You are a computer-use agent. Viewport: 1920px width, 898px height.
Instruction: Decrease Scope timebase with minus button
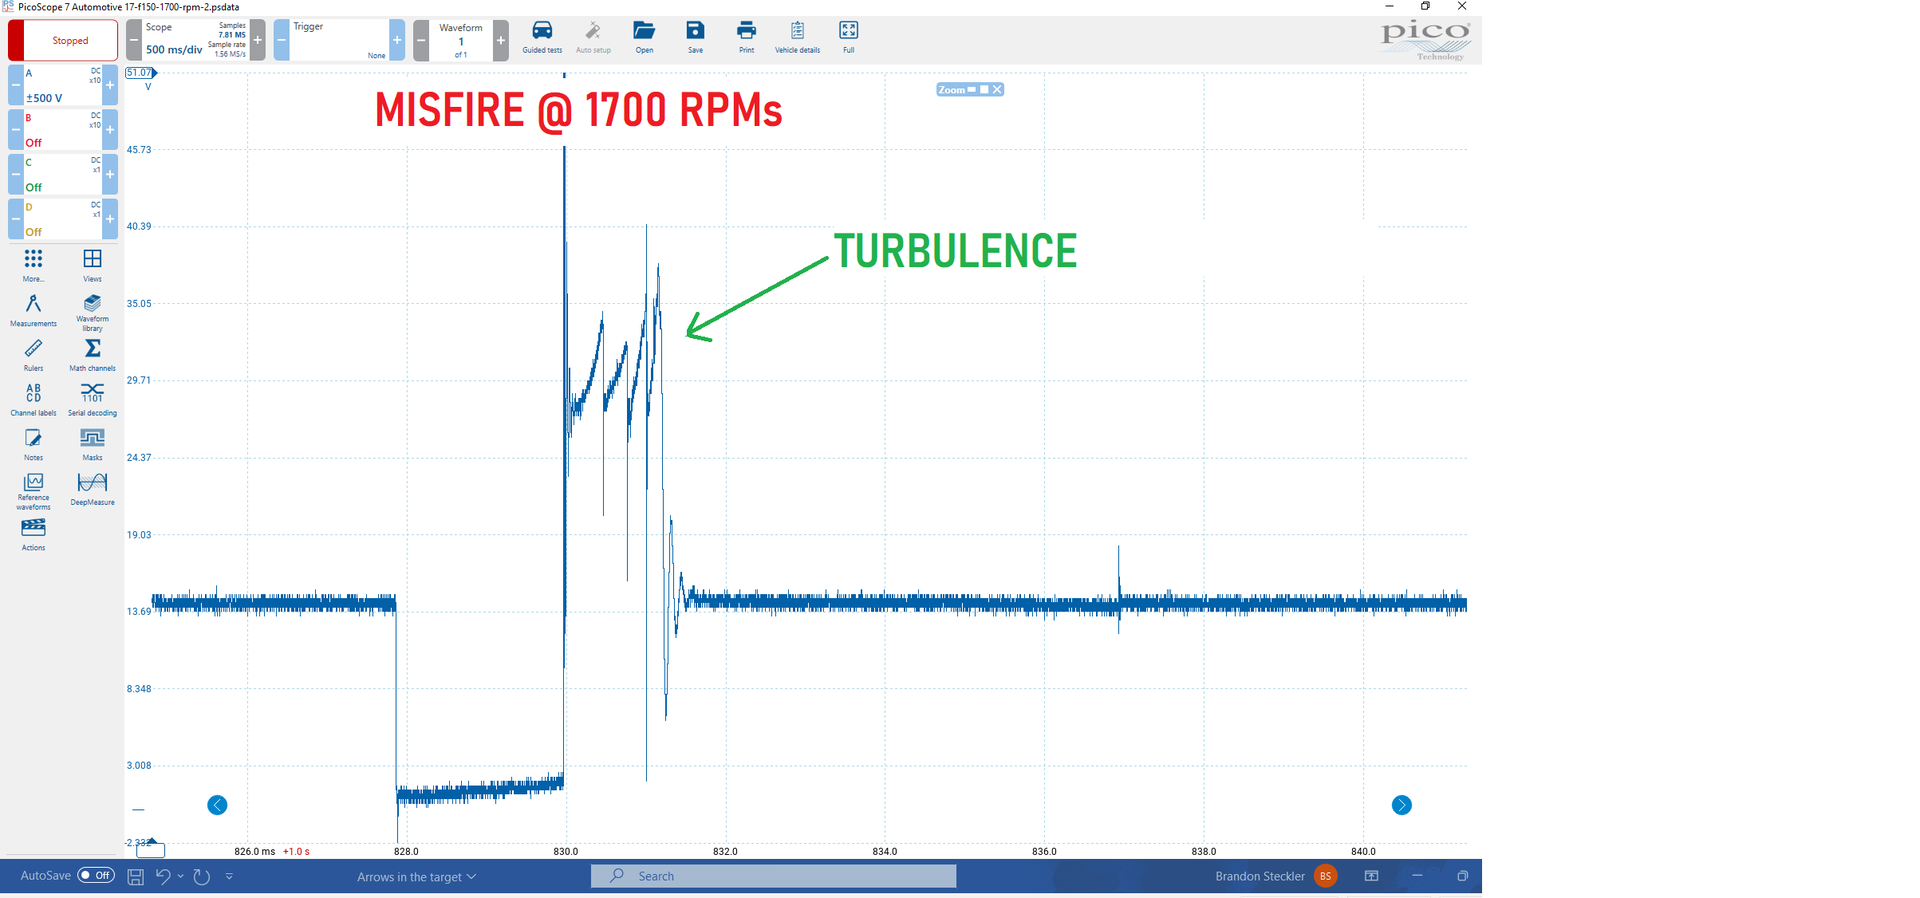click(x=134, y=40)
